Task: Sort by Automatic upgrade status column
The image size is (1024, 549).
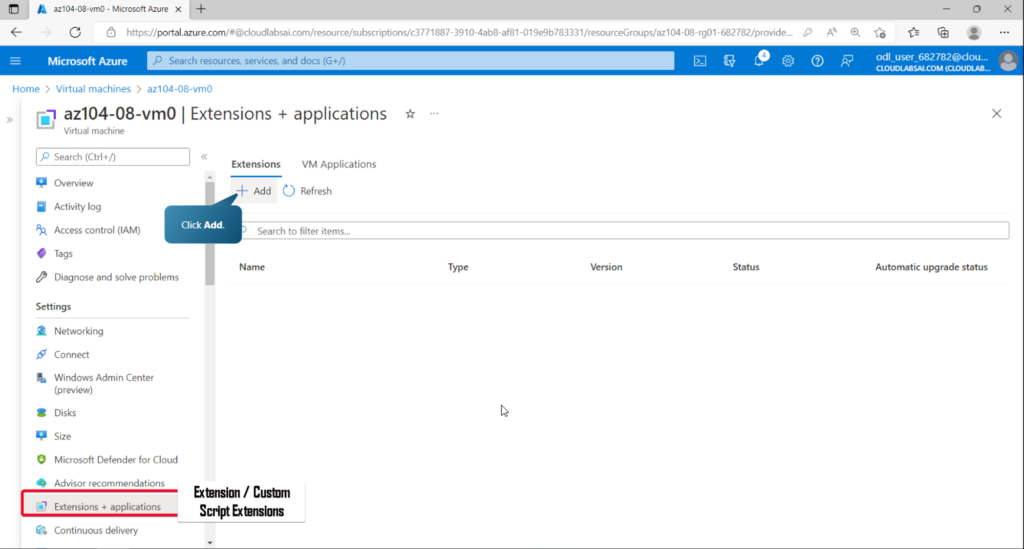Action: [x=931, y=267]
